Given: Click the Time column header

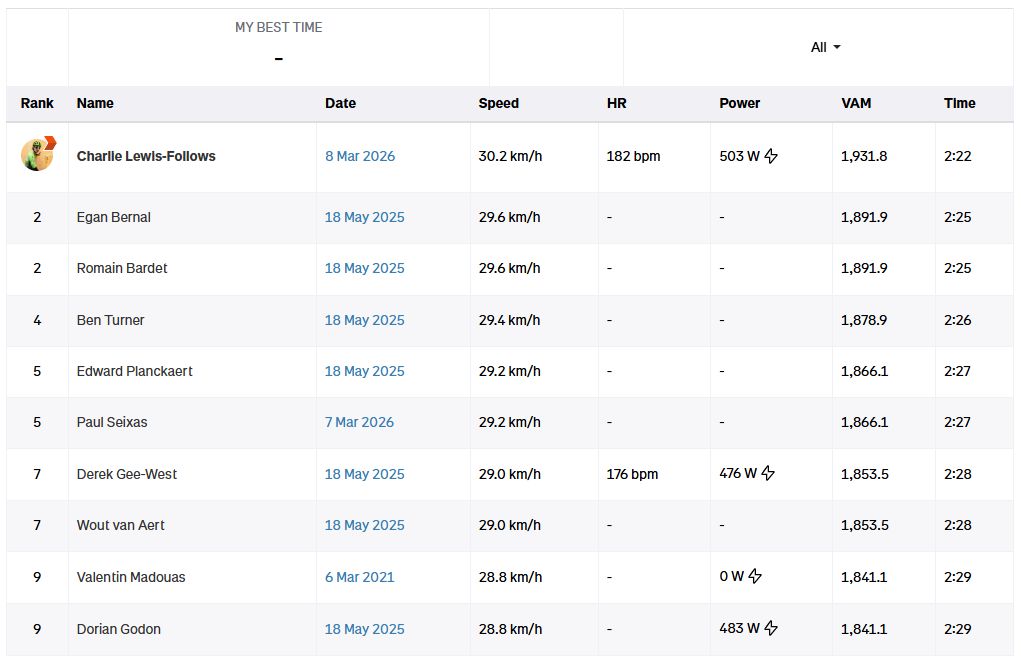Looking at the screenshot, I should coord(959,103).
